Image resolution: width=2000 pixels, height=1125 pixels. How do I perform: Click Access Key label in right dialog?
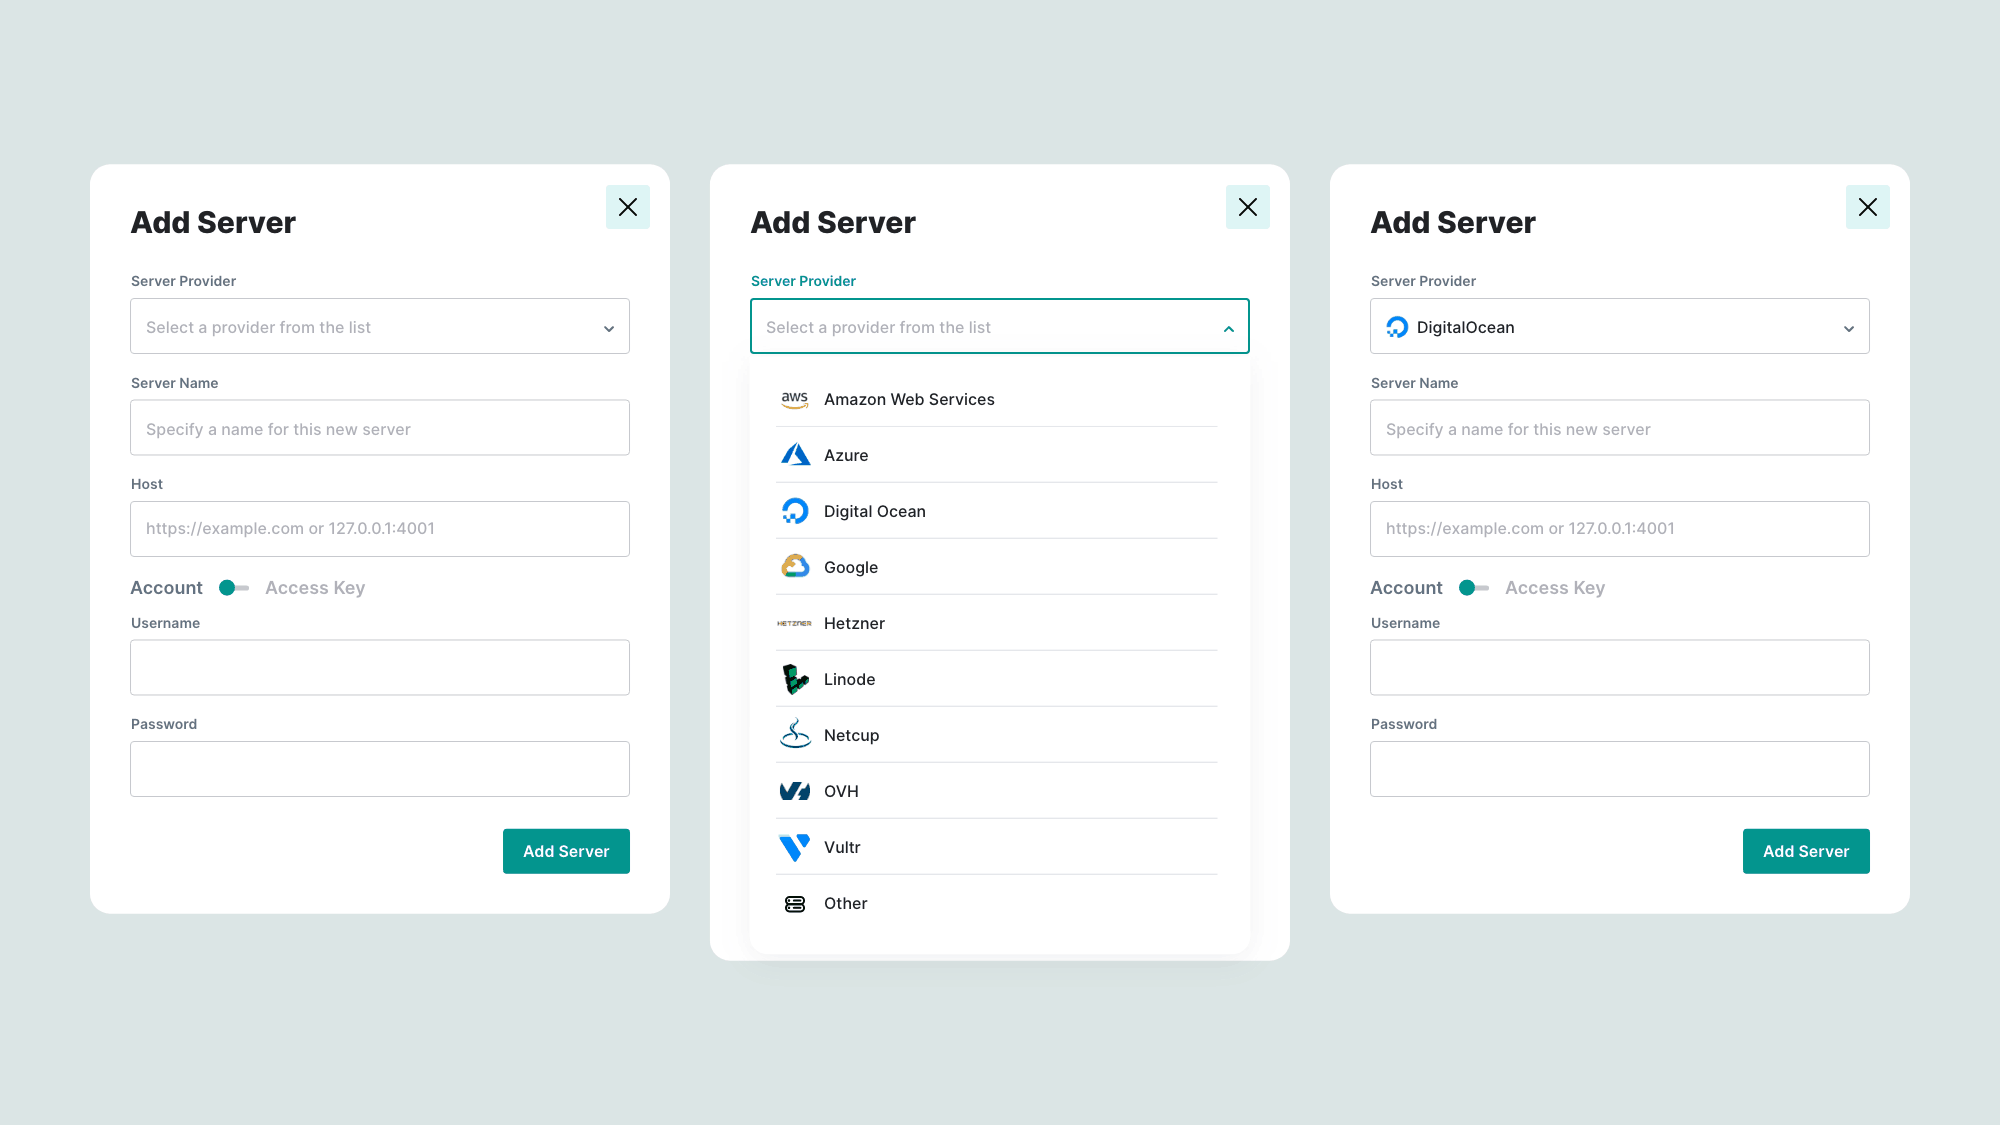pos(1555,588)
